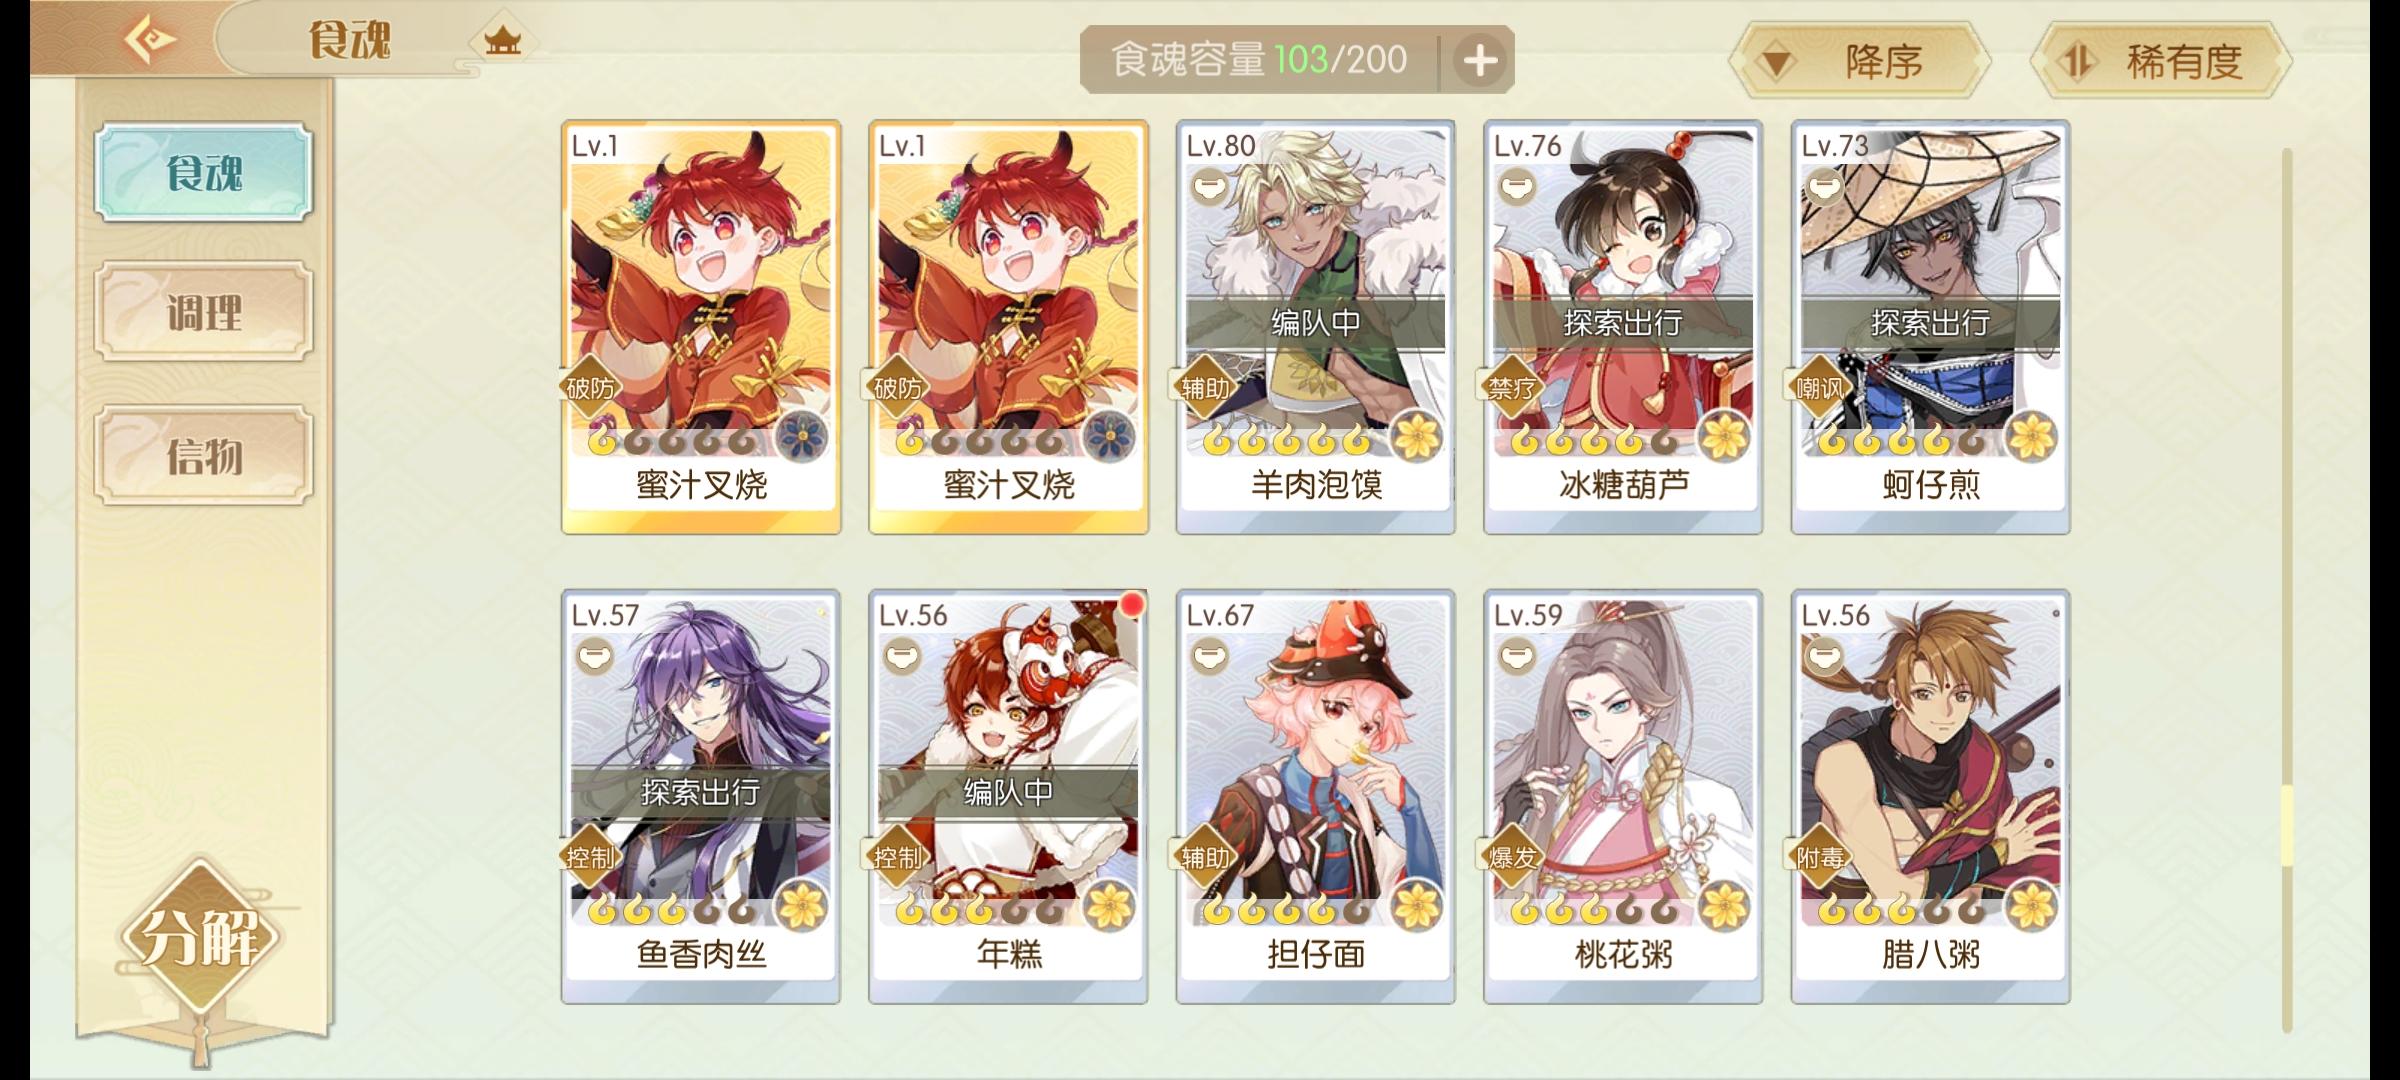Open the 腊八粥 character card
This screenshot has height=1080, width=2400.
pos(1930,797)
